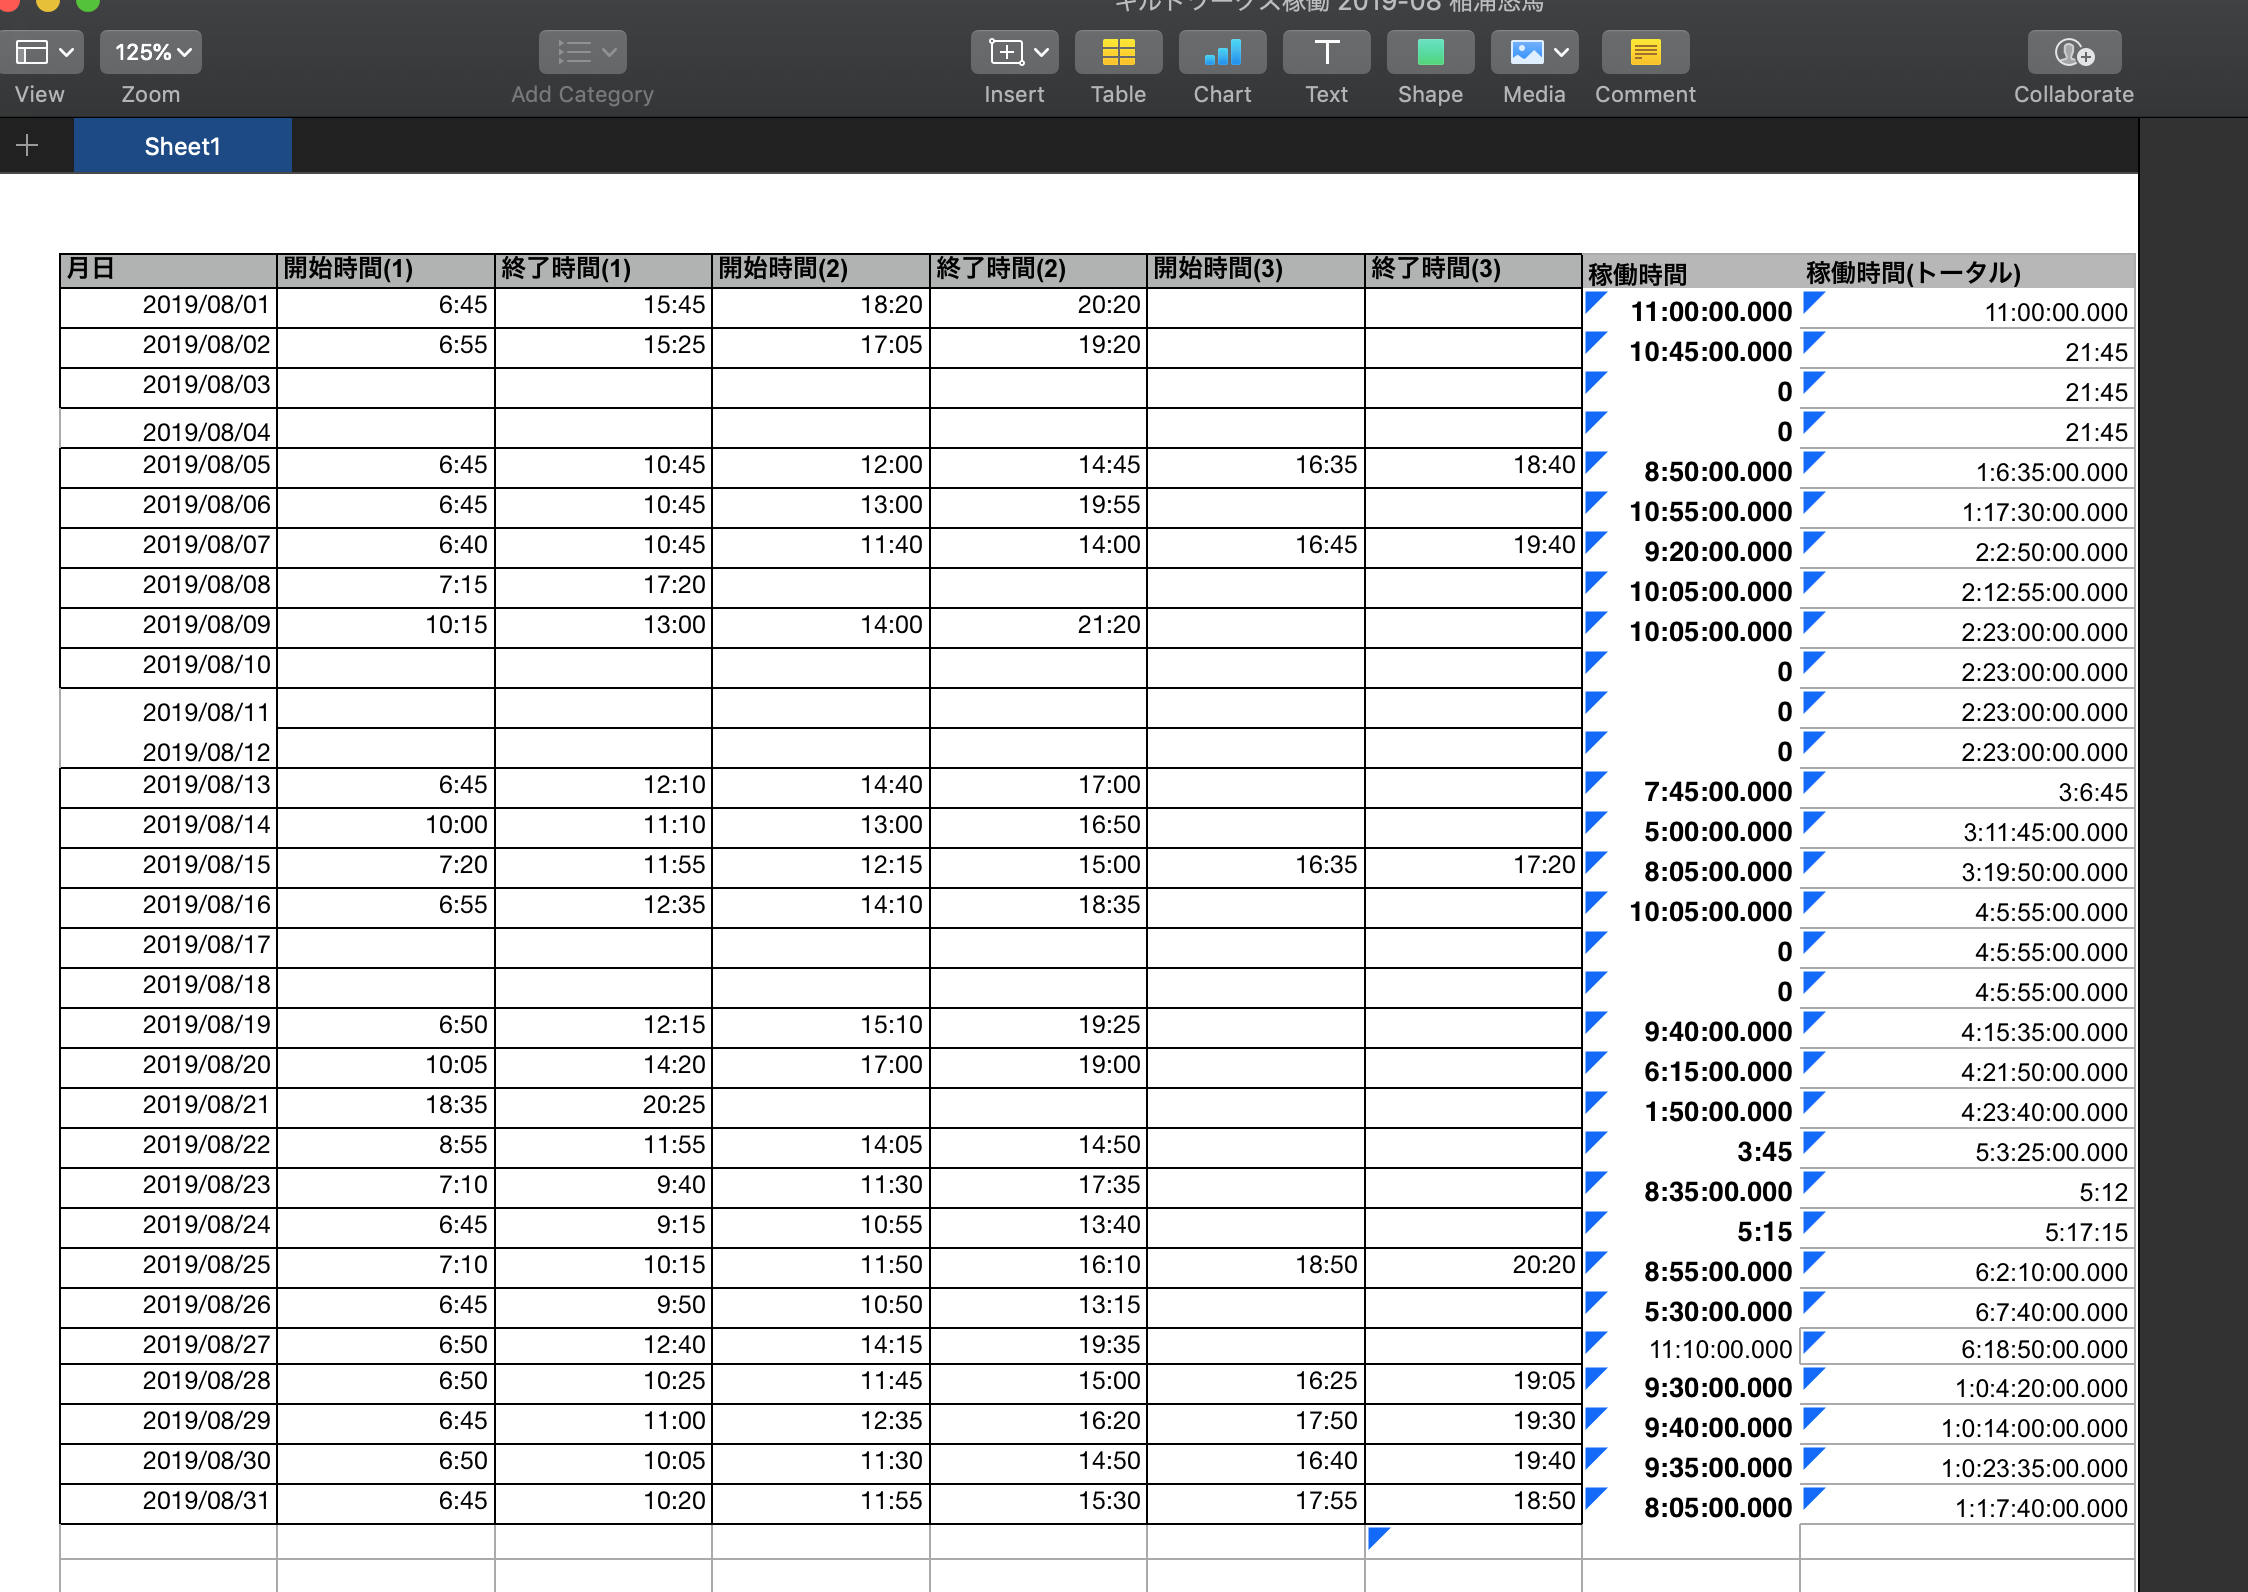This screenshot has height=1592, width=2248.
Task: Click the Table toolbar icon
Action: point(1118,52)
